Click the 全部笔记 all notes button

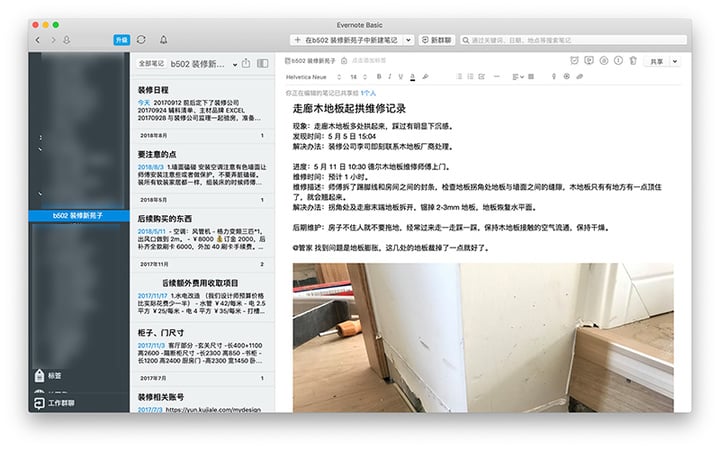151,63
